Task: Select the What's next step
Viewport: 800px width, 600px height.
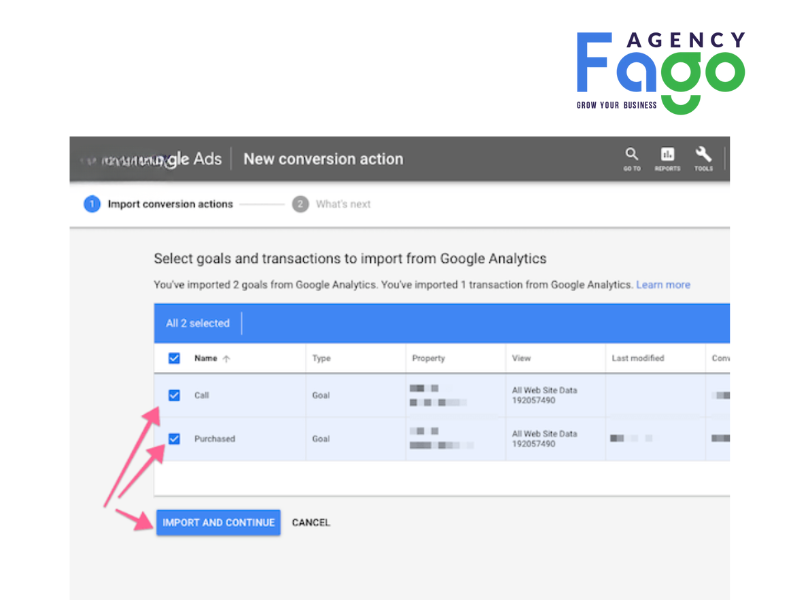Action: pos(343,204)
